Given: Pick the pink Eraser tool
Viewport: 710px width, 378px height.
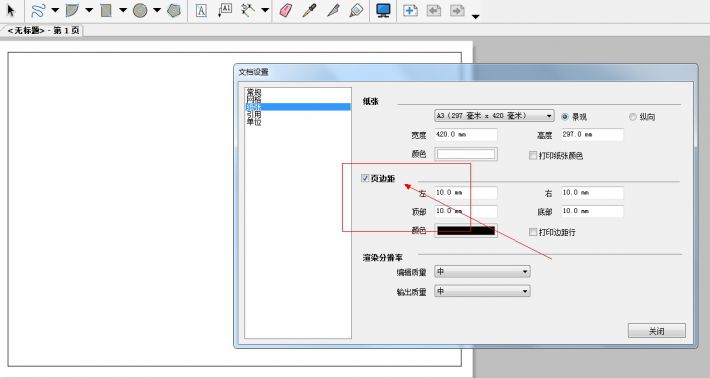Looking at the screenshot, I should [286, 10].
